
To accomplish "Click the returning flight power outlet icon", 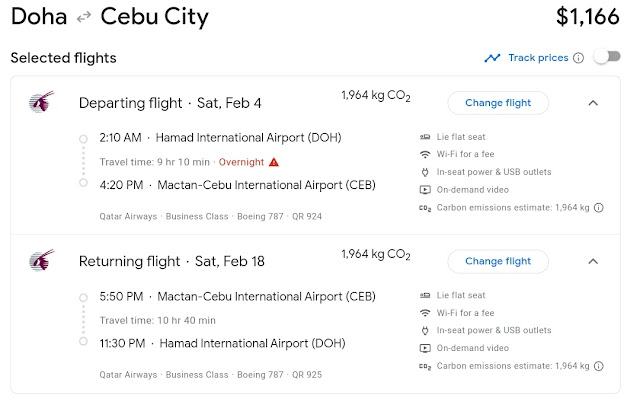I will coord(426,330).
